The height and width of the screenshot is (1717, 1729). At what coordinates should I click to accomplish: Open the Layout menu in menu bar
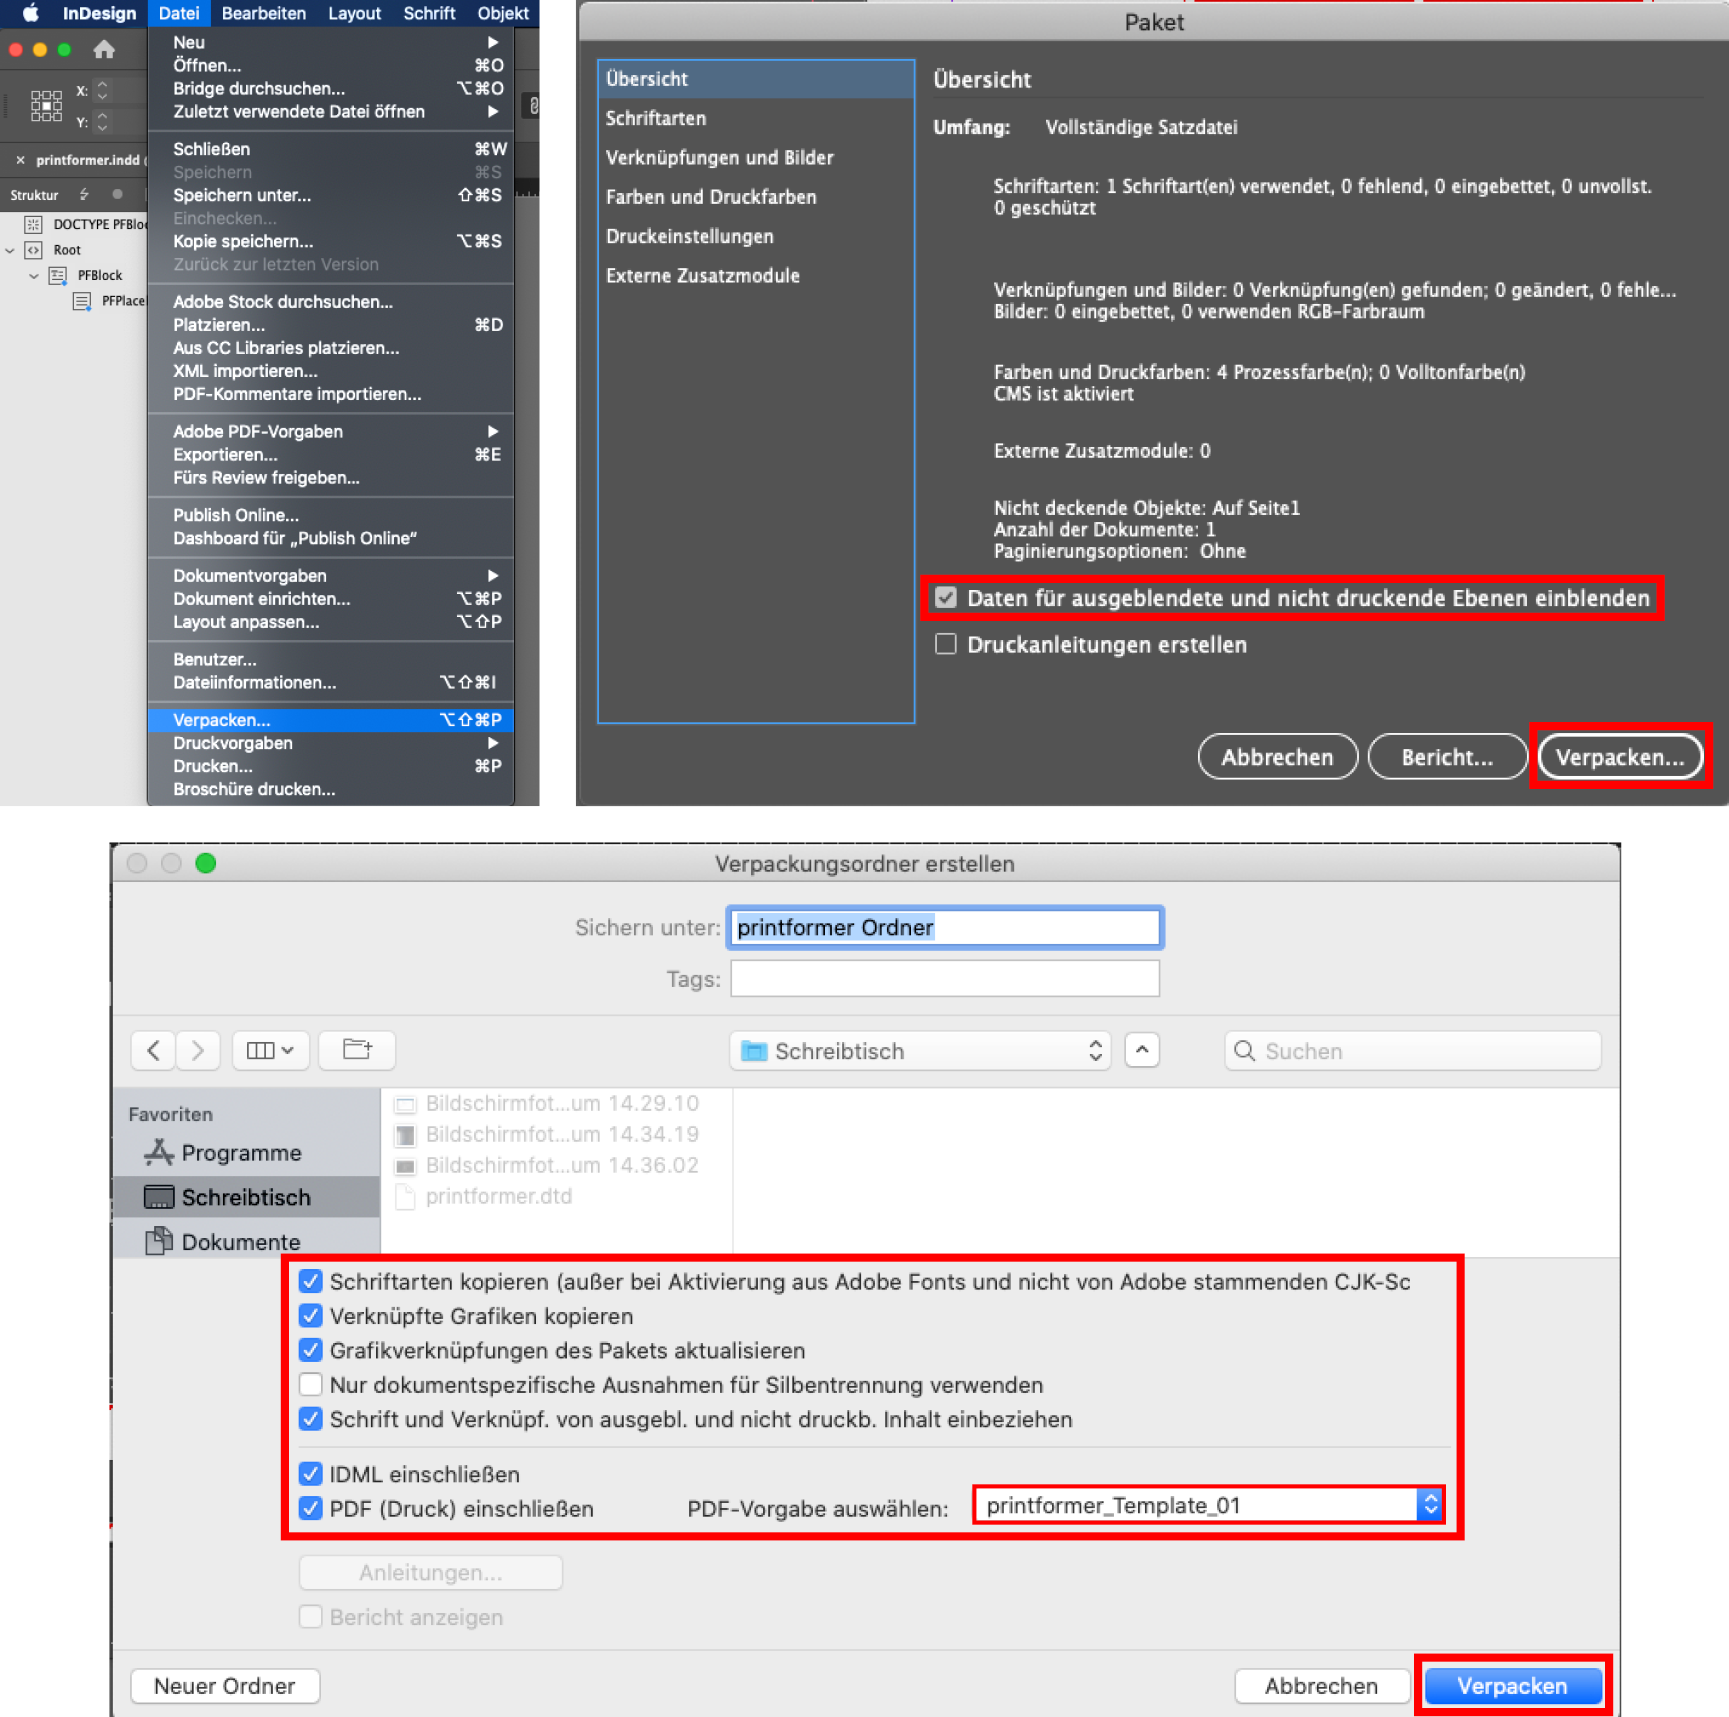(x=354, y=13)
